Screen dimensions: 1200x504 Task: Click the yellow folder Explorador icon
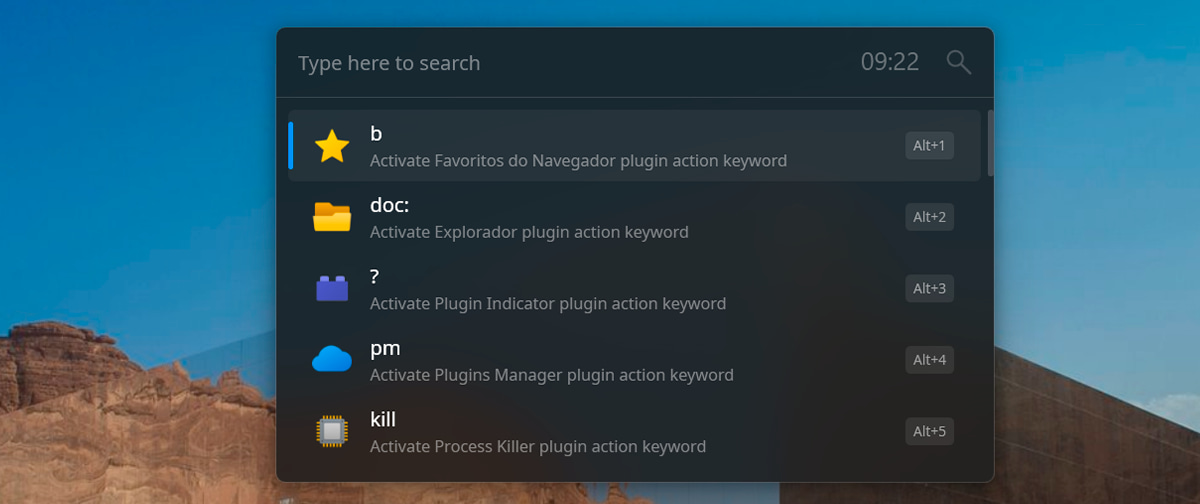pos(332,217)
